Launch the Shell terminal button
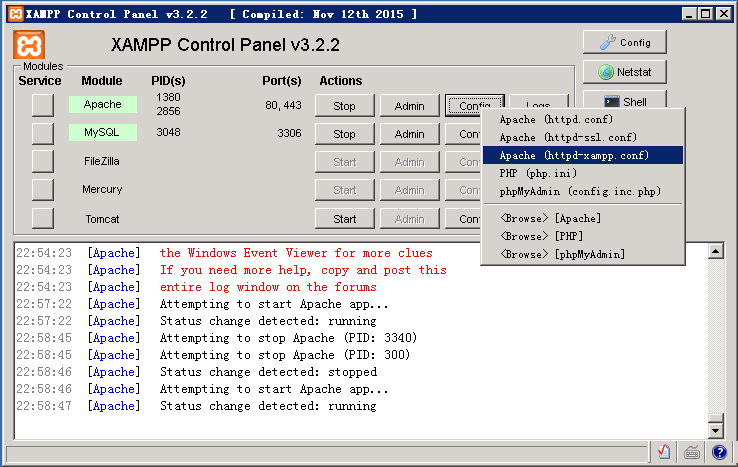Screen dimensions: 738x467 (625, 100)
